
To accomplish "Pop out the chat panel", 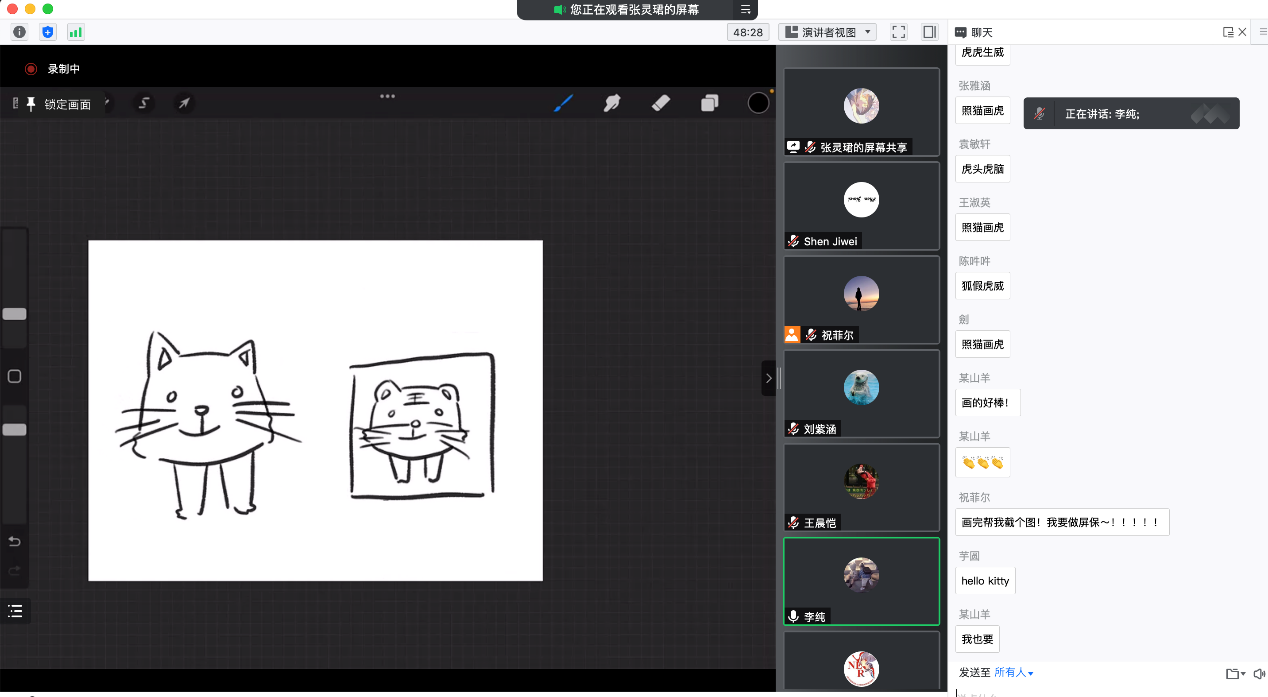I will coord(1228,32).
